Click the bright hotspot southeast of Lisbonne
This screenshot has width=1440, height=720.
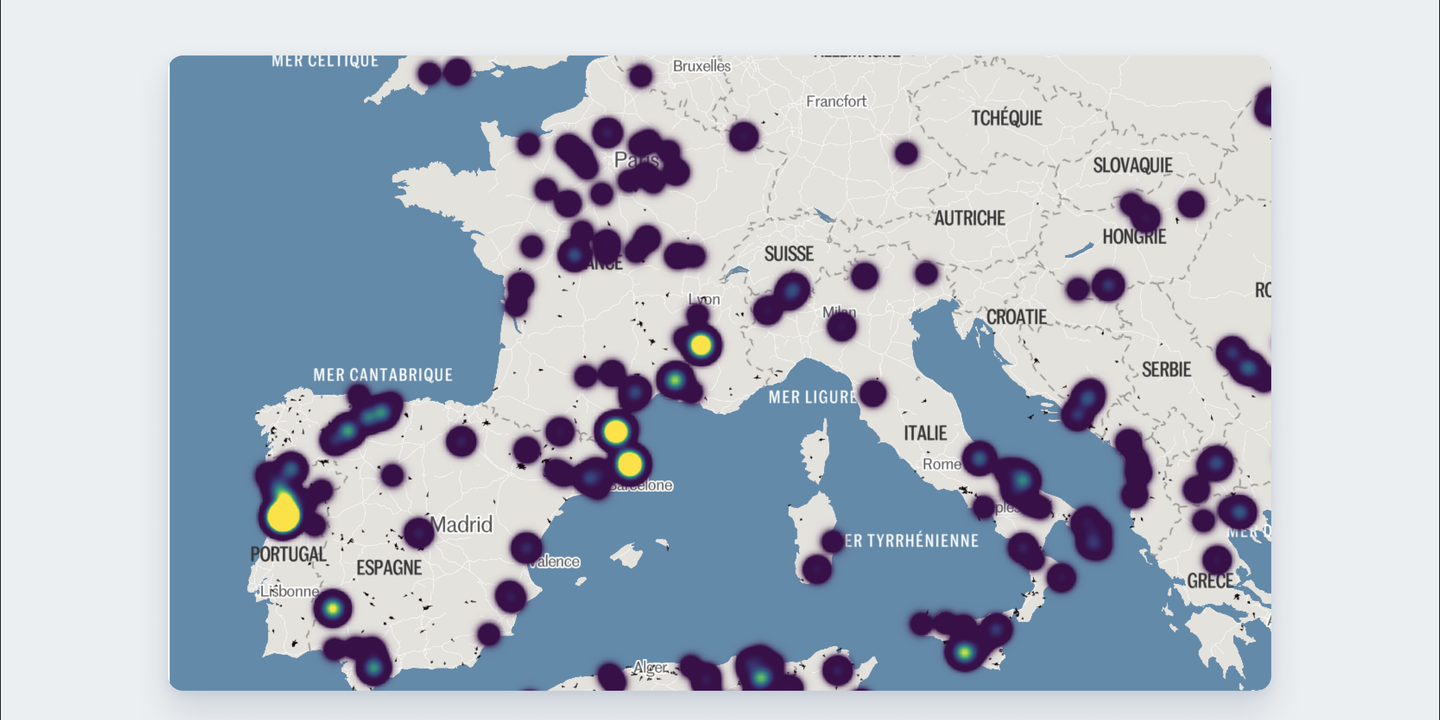click(x=332, y=607)
